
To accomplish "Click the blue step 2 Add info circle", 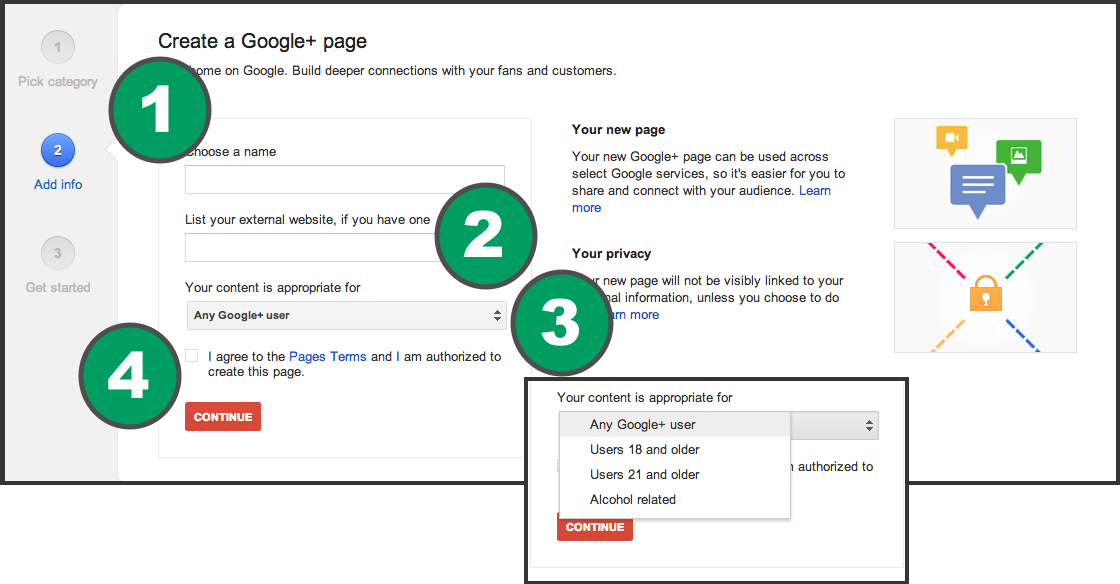I will click(x=58, y=151).
